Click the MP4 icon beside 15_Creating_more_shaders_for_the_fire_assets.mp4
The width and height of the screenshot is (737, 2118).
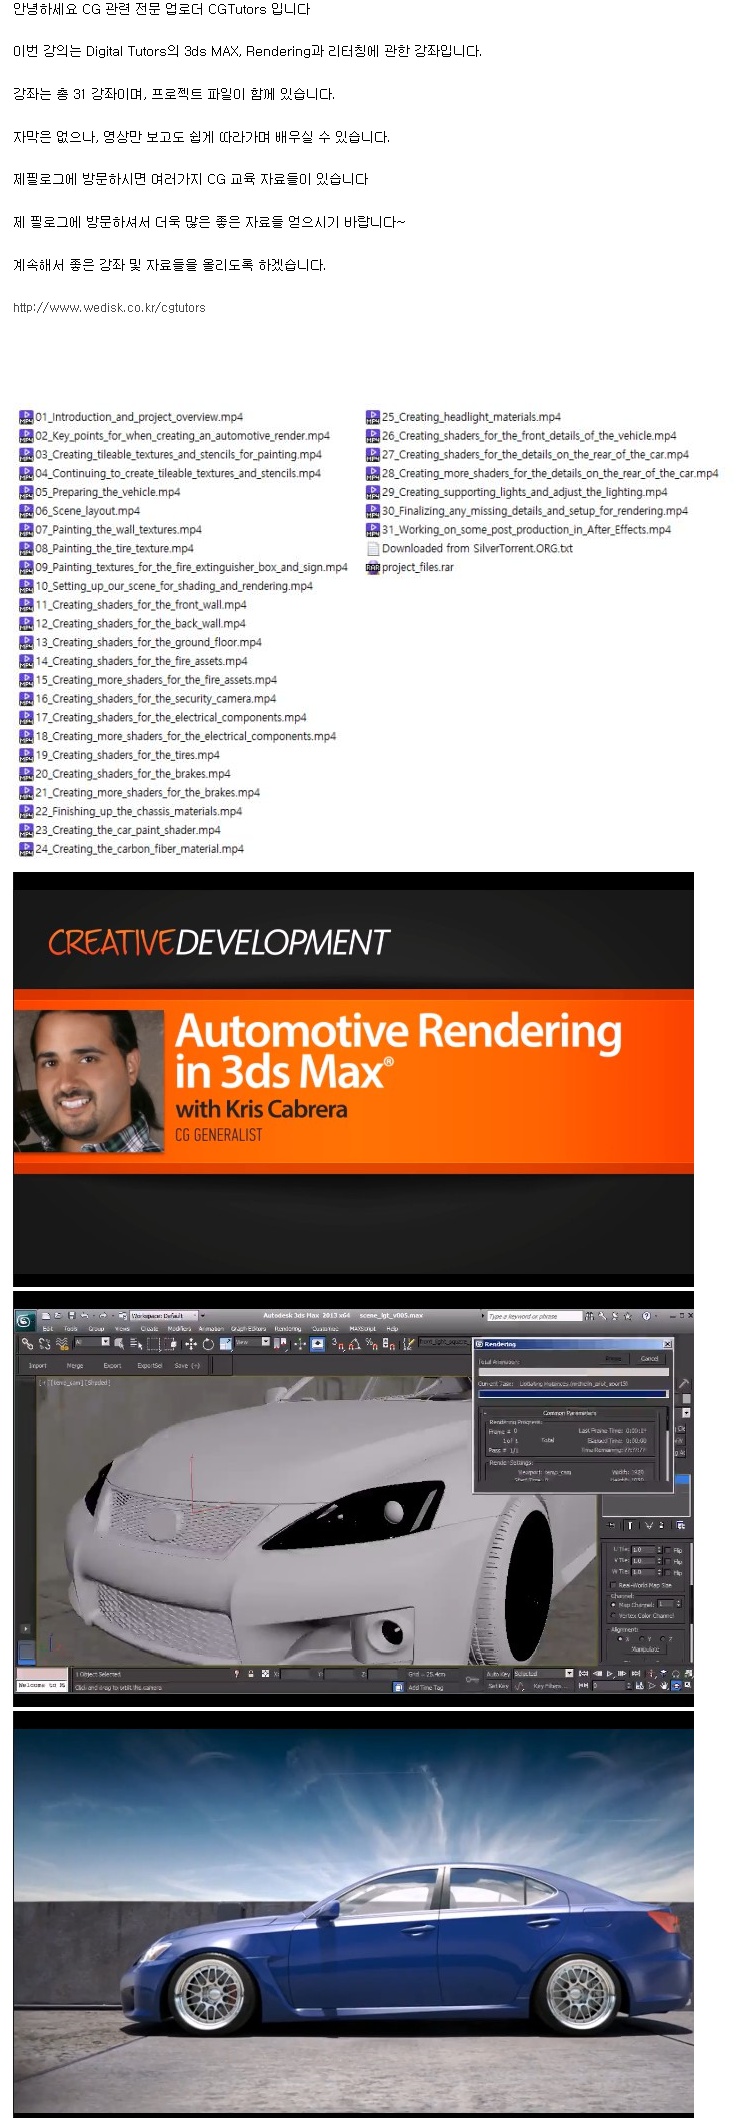pos(27,680)
